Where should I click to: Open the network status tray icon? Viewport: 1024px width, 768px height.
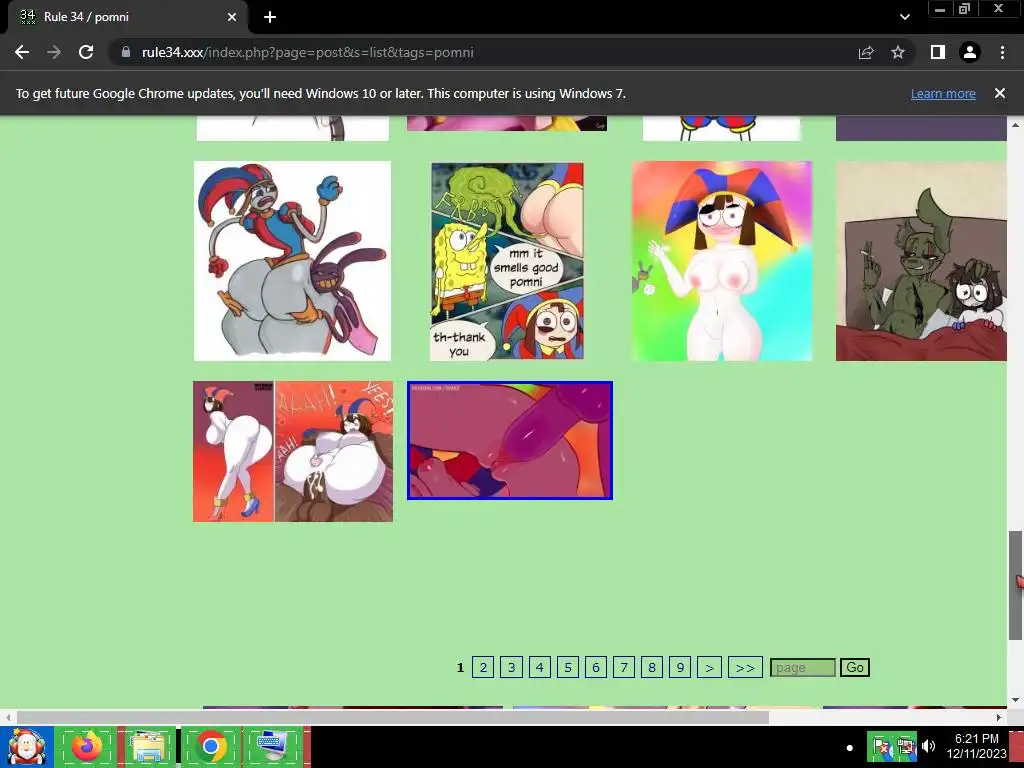905,747
